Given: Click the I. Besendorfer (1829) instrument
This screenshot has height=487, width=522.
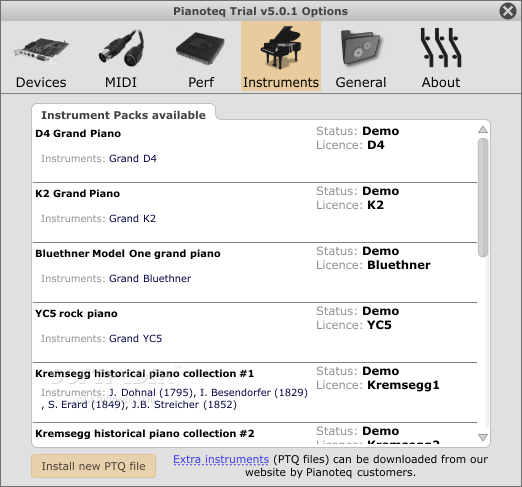Looking at the screenshot, I should pos(254,393).
